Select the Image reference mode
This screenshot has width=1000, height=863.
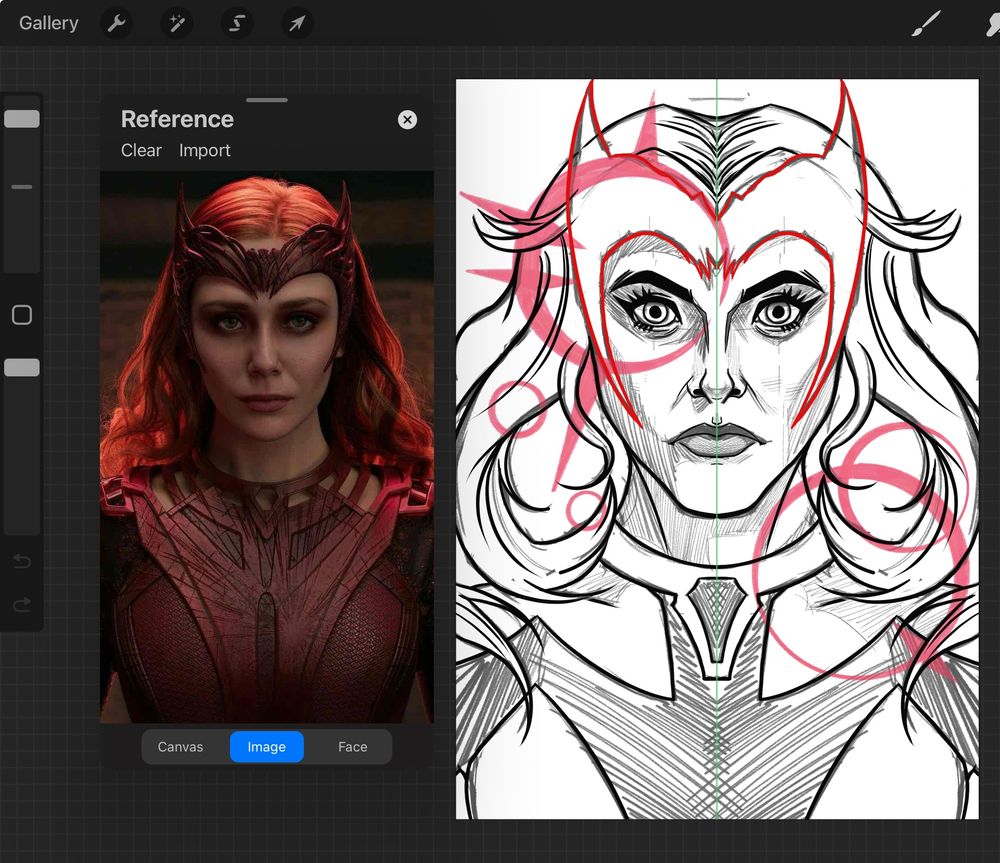click(266, 746)
